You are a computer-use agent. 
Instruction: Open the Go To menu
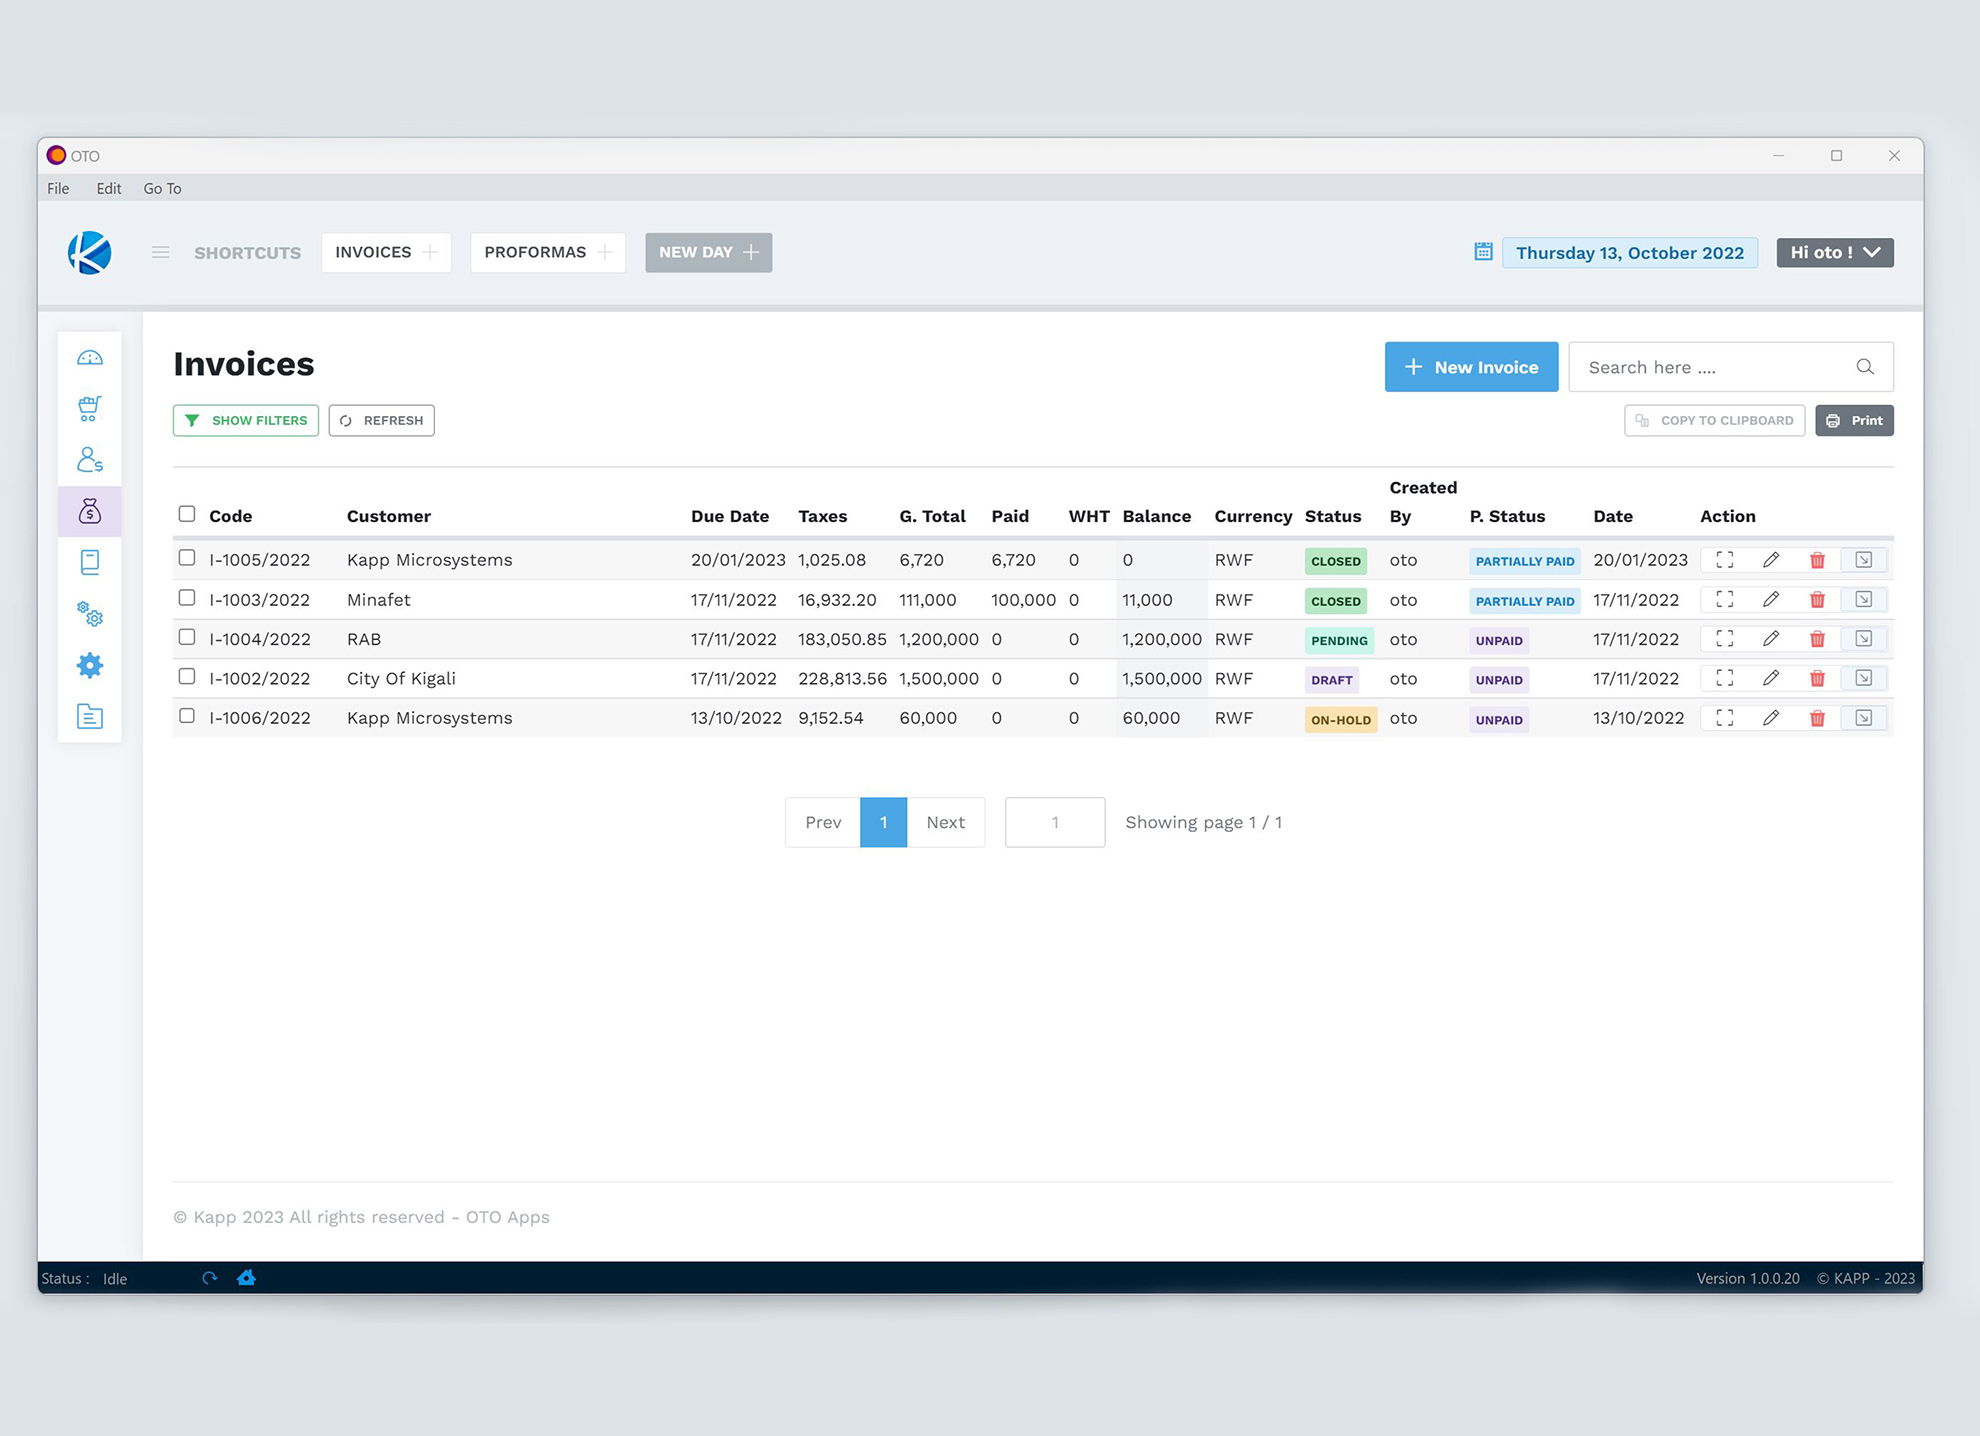coord(162,188)
